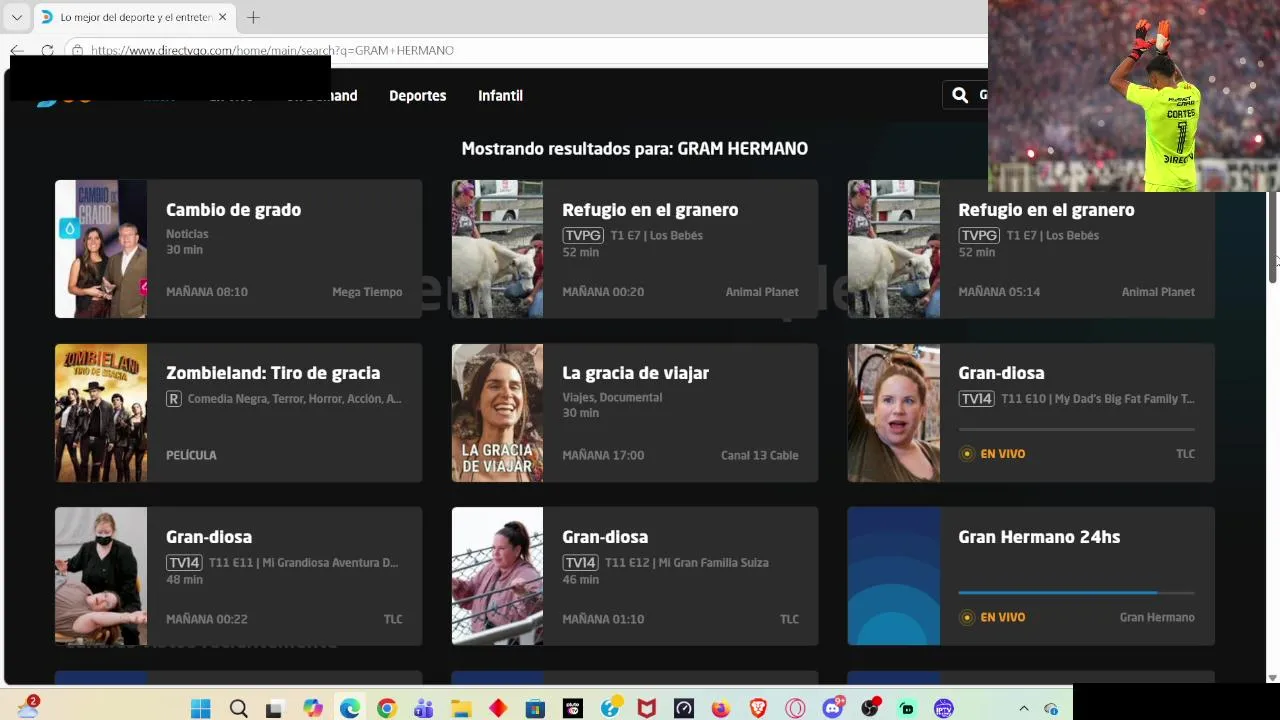Image resolution: width=1280 pixels, height=720 pixels.
Task: Open Discord from the taskbar
Action: pos(832,708)
